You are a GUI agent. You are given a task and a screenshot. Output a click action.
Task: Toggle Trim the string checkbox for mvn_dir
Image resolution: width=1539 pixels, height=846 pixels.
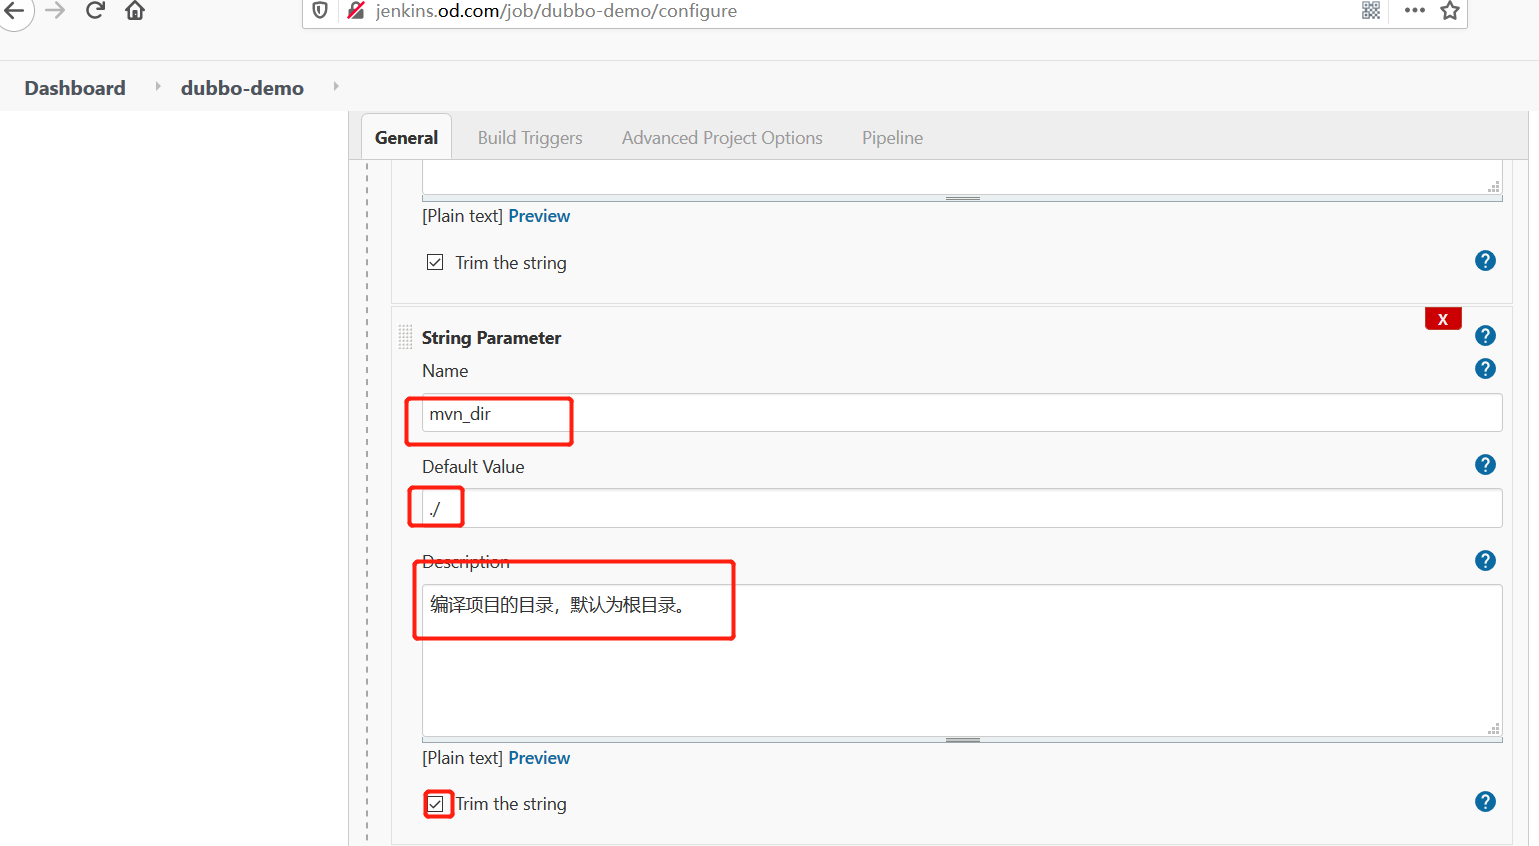click(436, 804)
